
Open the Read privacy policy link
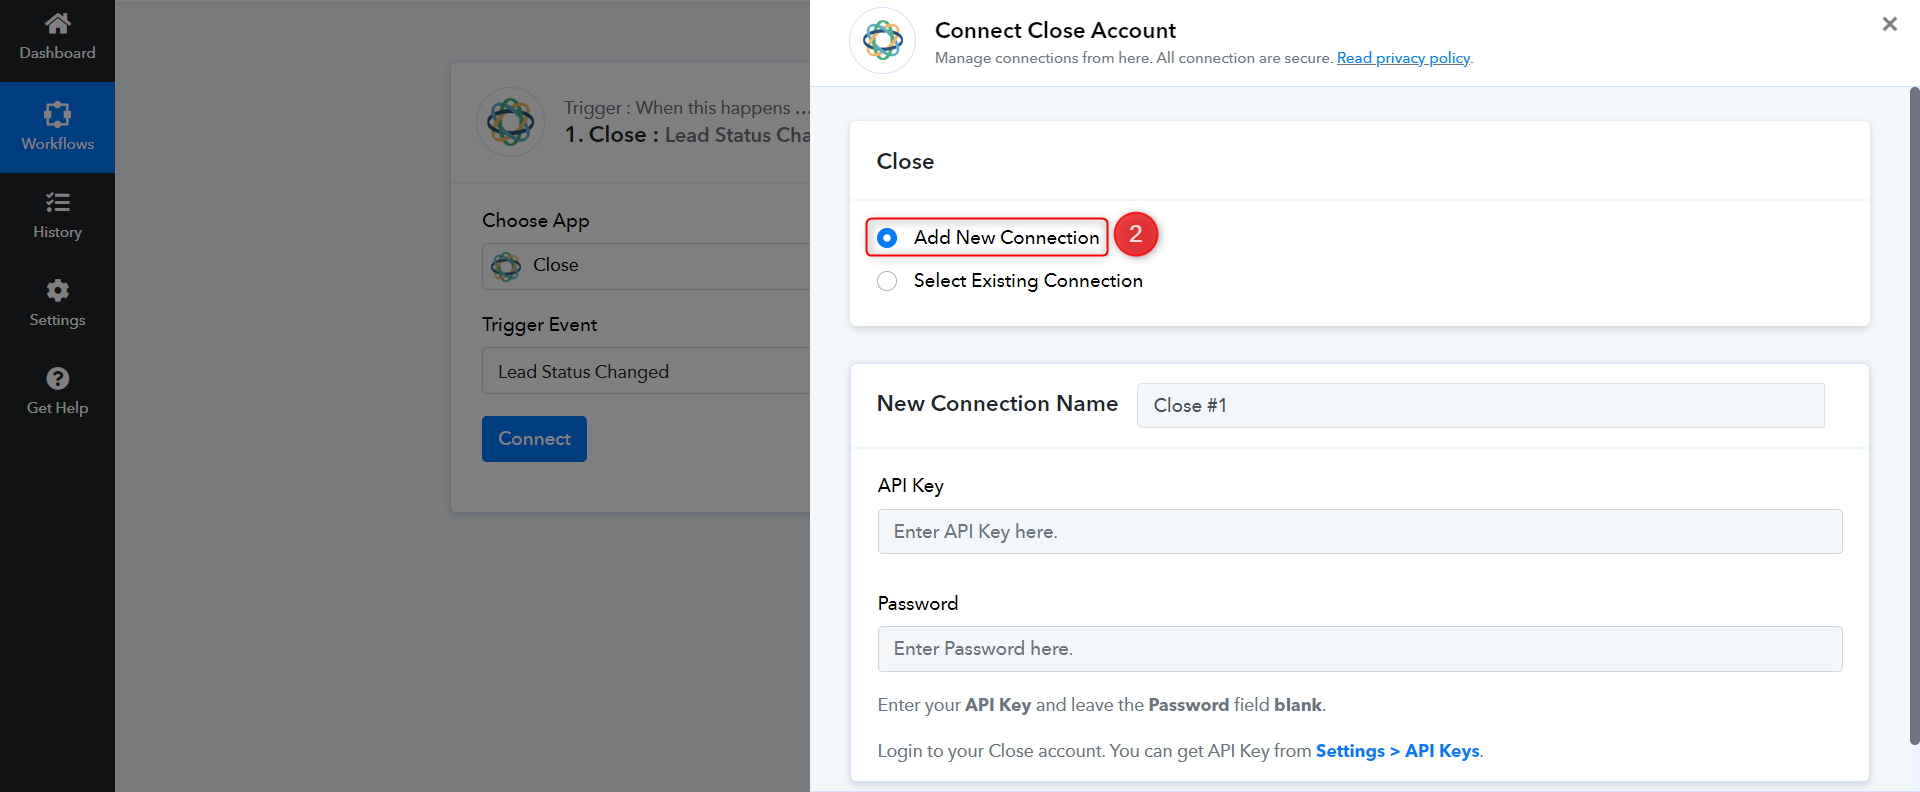pyautogui.click(x=1403, y=58)
